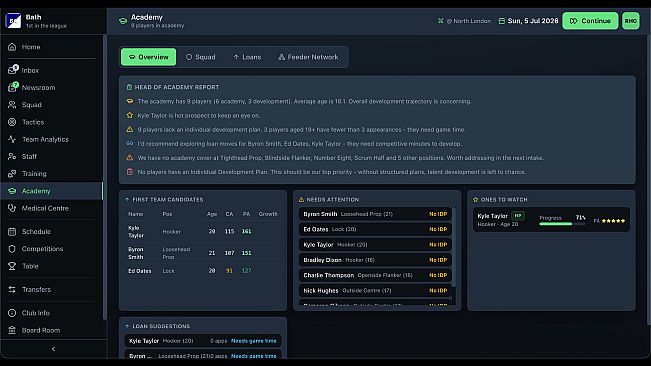Click the next match icon before North London
Image resolution: width=651 pixels, height=366 pixels.
pyautogui.click(x=441, y=21)
